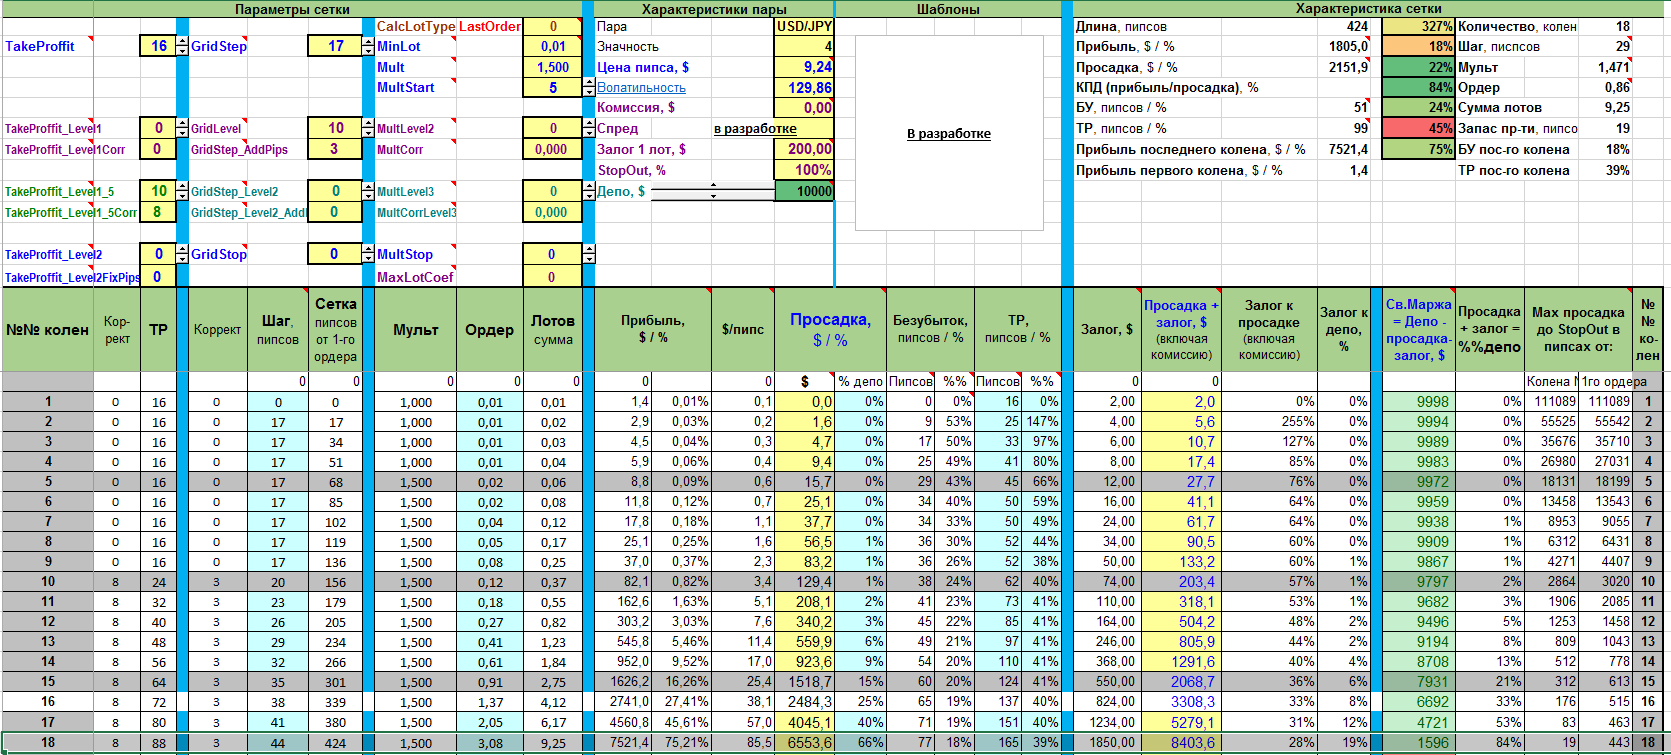Select the free margin cell 9998
Screen dimensions: 1671x755
pyautogui.click(x=1418, y=402)
